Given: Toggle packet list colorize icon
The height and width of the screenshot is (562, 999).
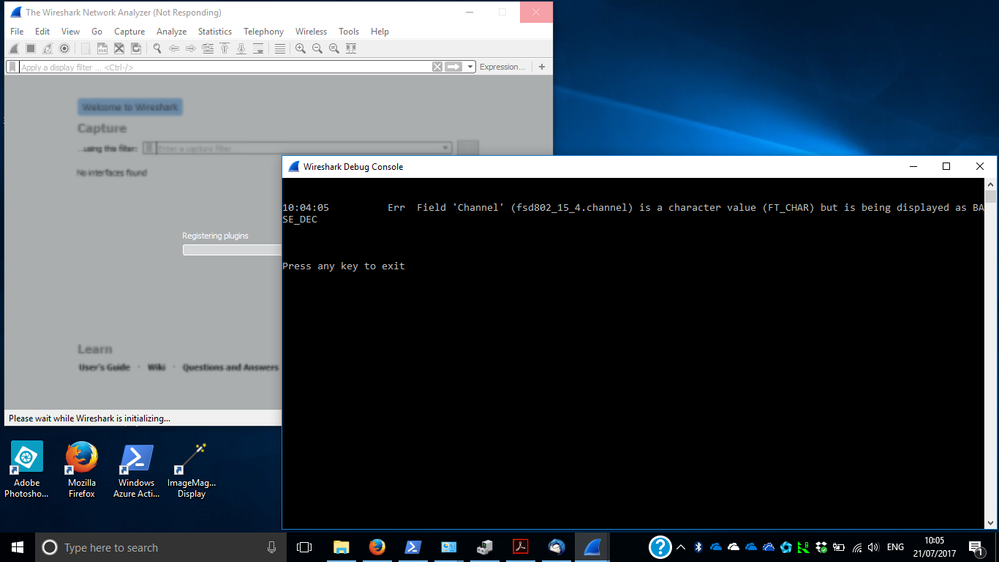Looking at the screenshot, I should click(280, 48).
